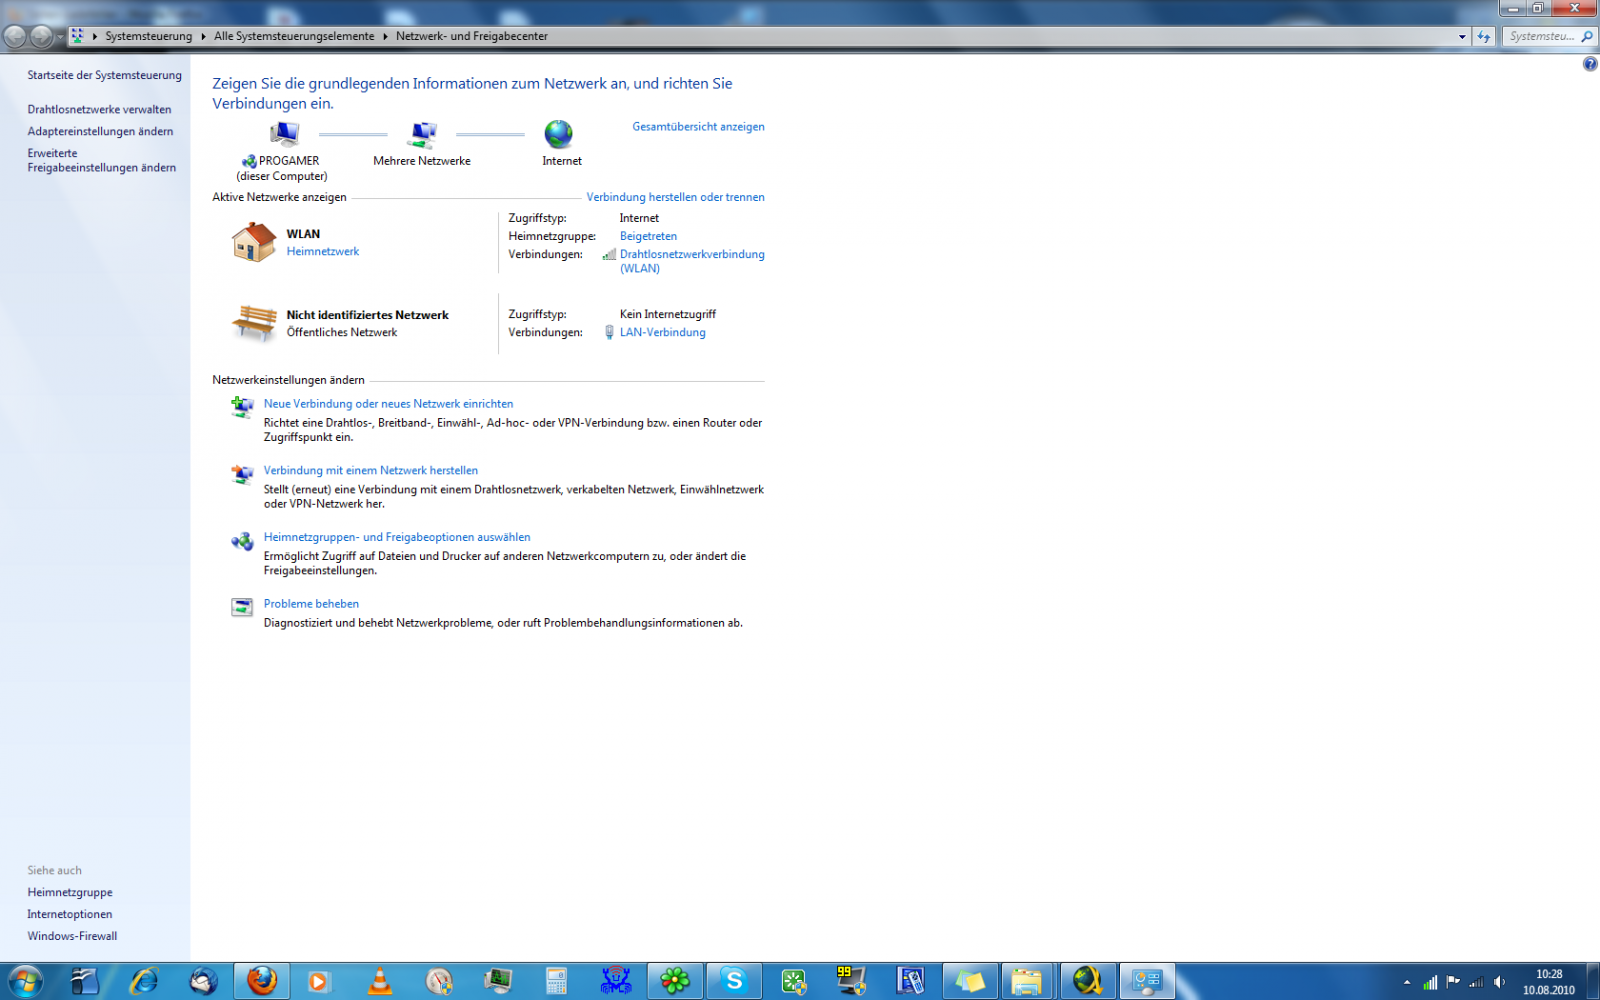Image resolution: width=1600 pixels, height=1000 pixels.
Task: Open Windows Media Player from the taskbar
Action: 319,981
